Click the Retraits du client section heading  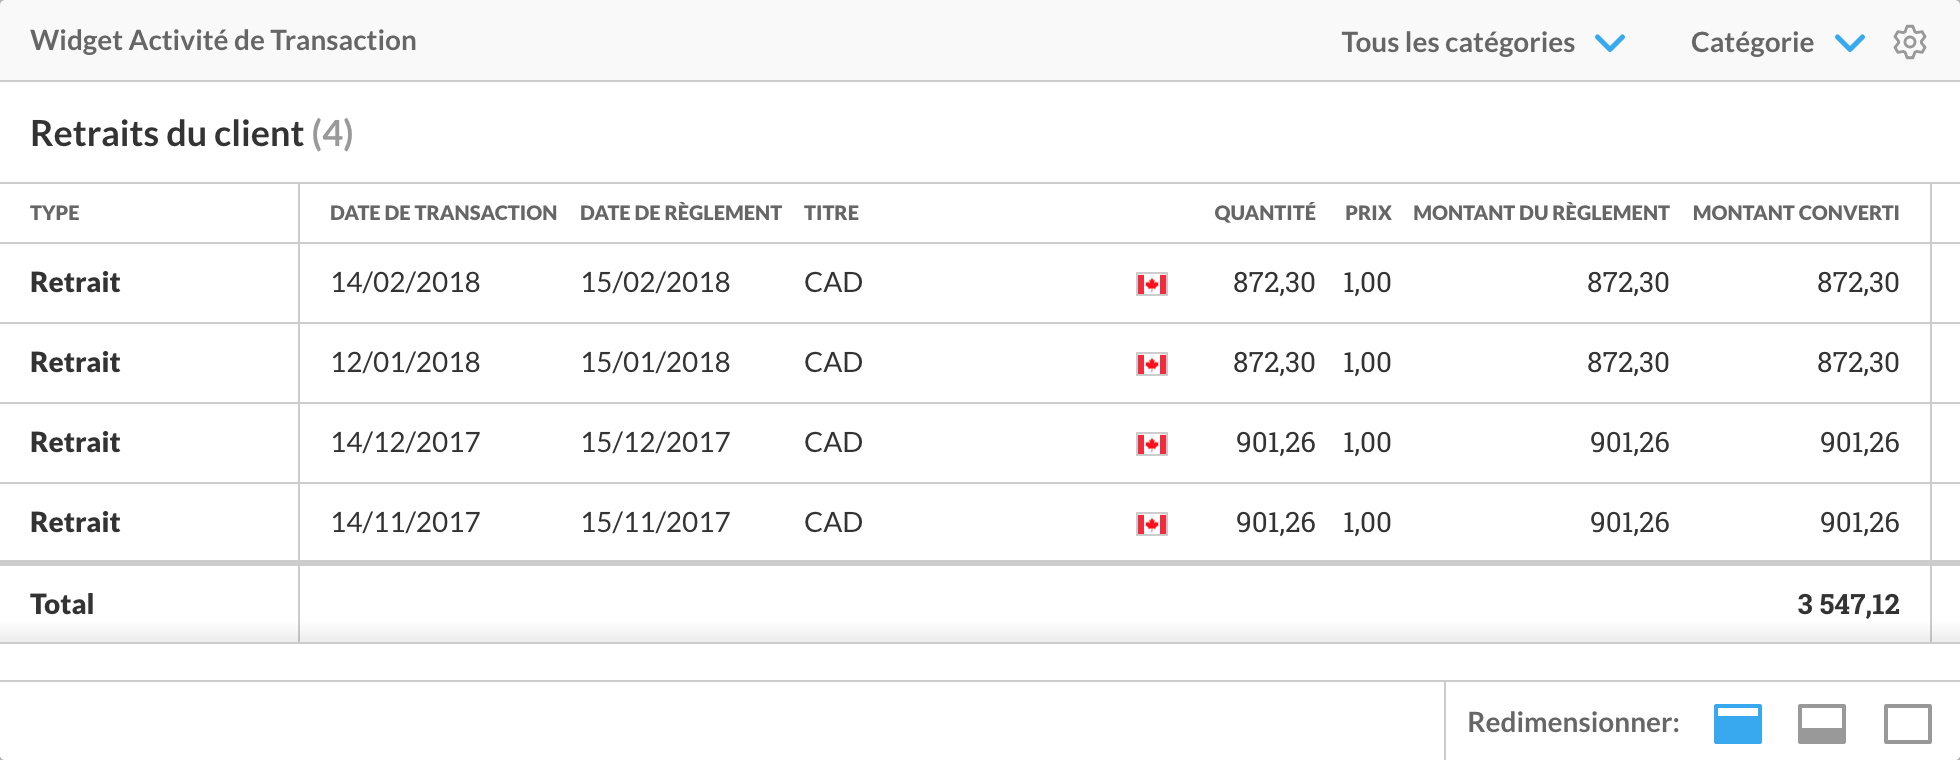[167, 134]
